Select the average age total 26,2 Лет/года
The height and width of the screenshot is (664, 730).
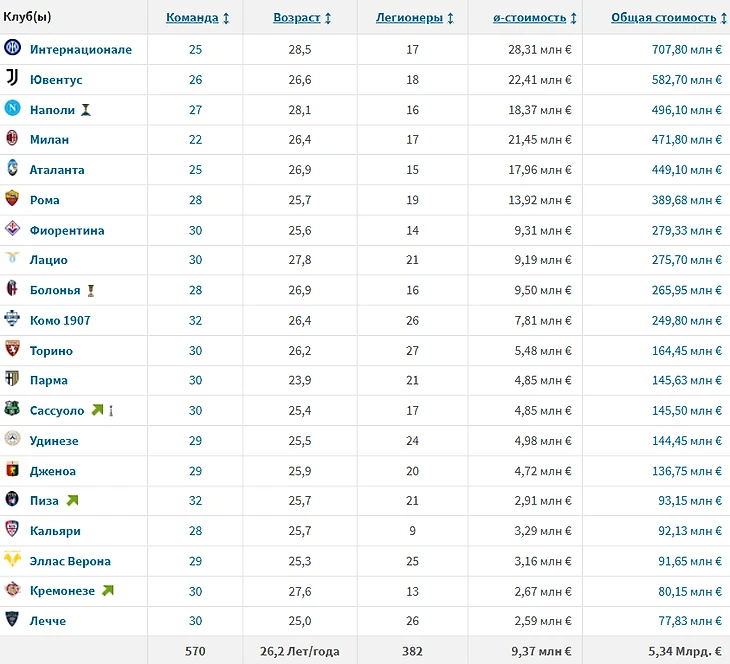300,651
